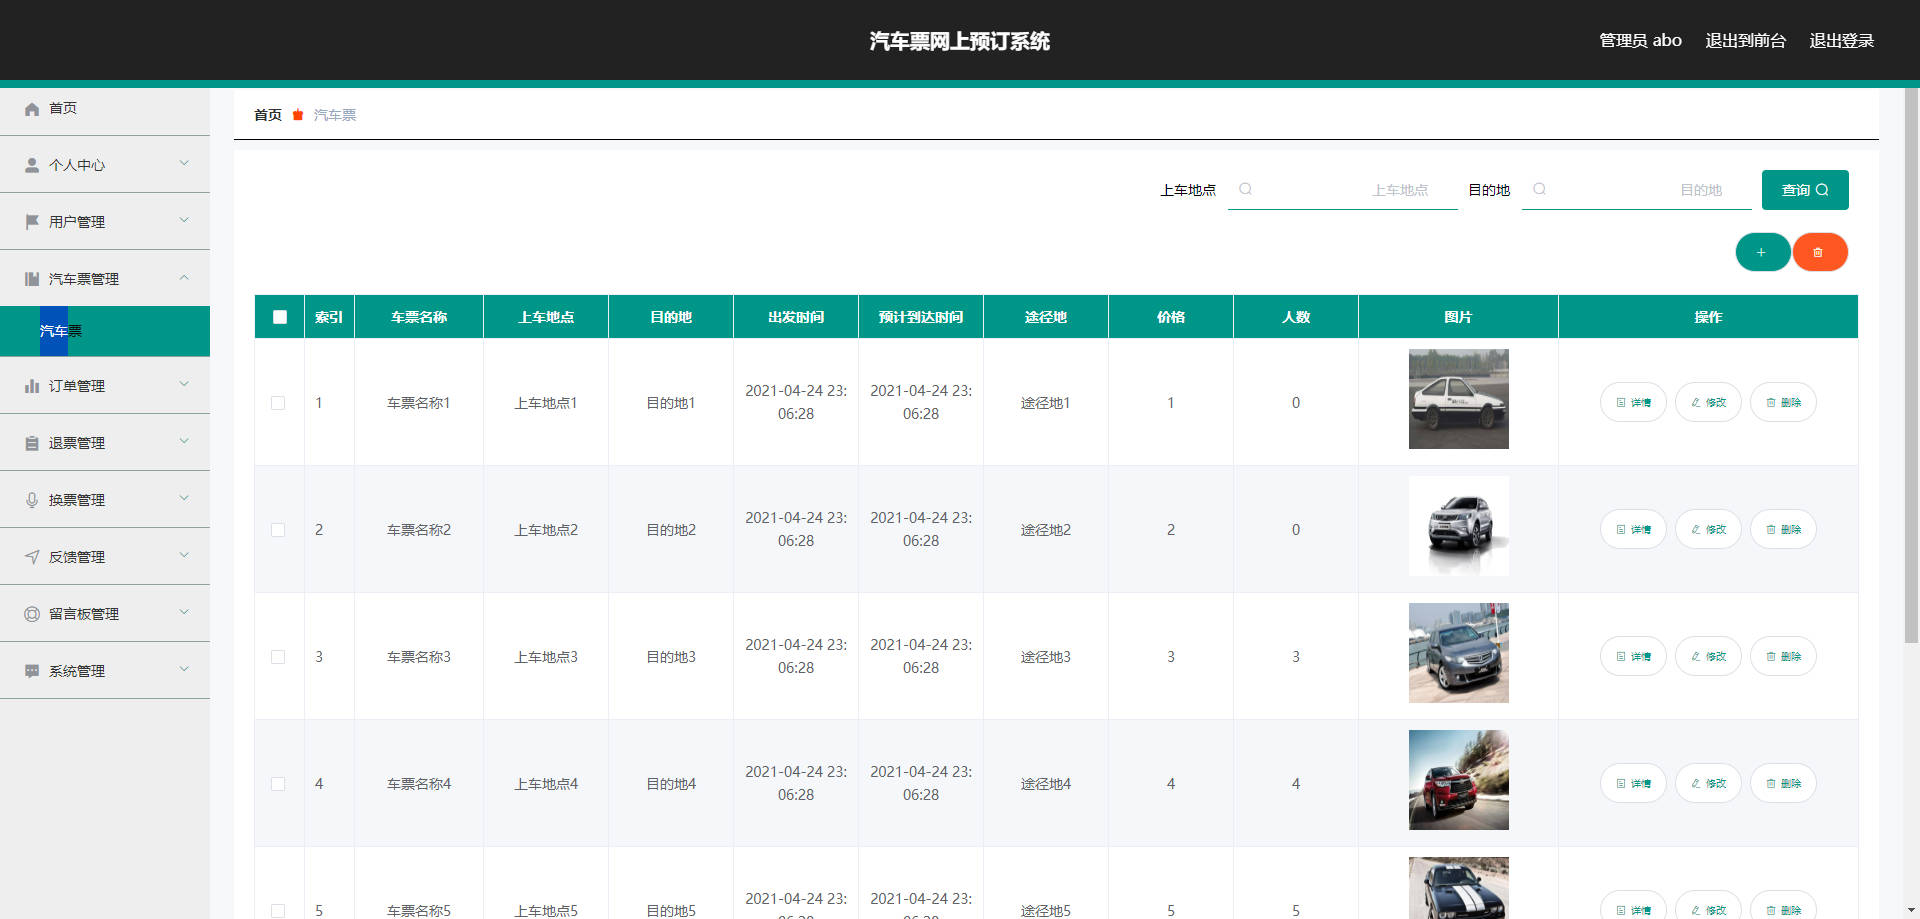
Task: Click the home icon in the sidebar
Action: (x=32, y=109)
